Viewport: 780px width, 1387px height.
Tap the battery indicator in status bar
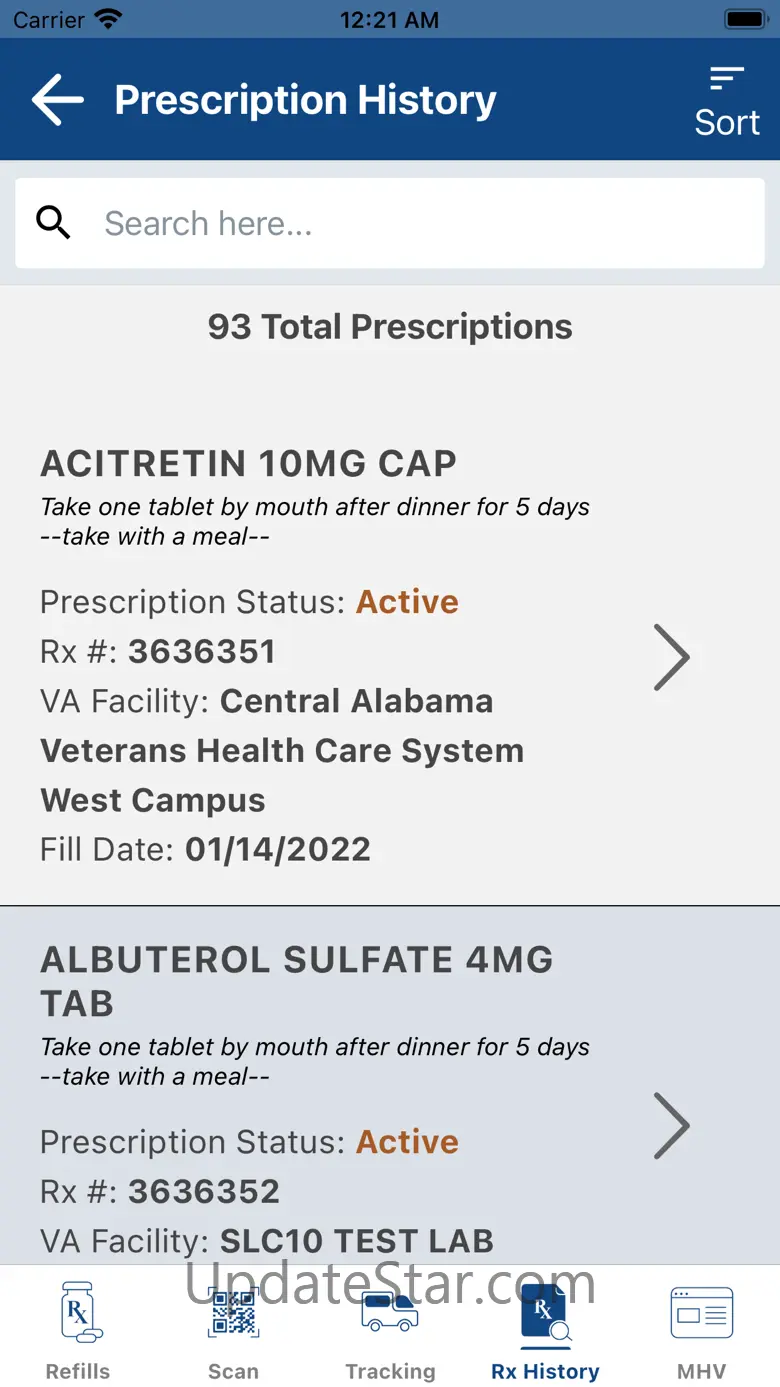[744, 19]
